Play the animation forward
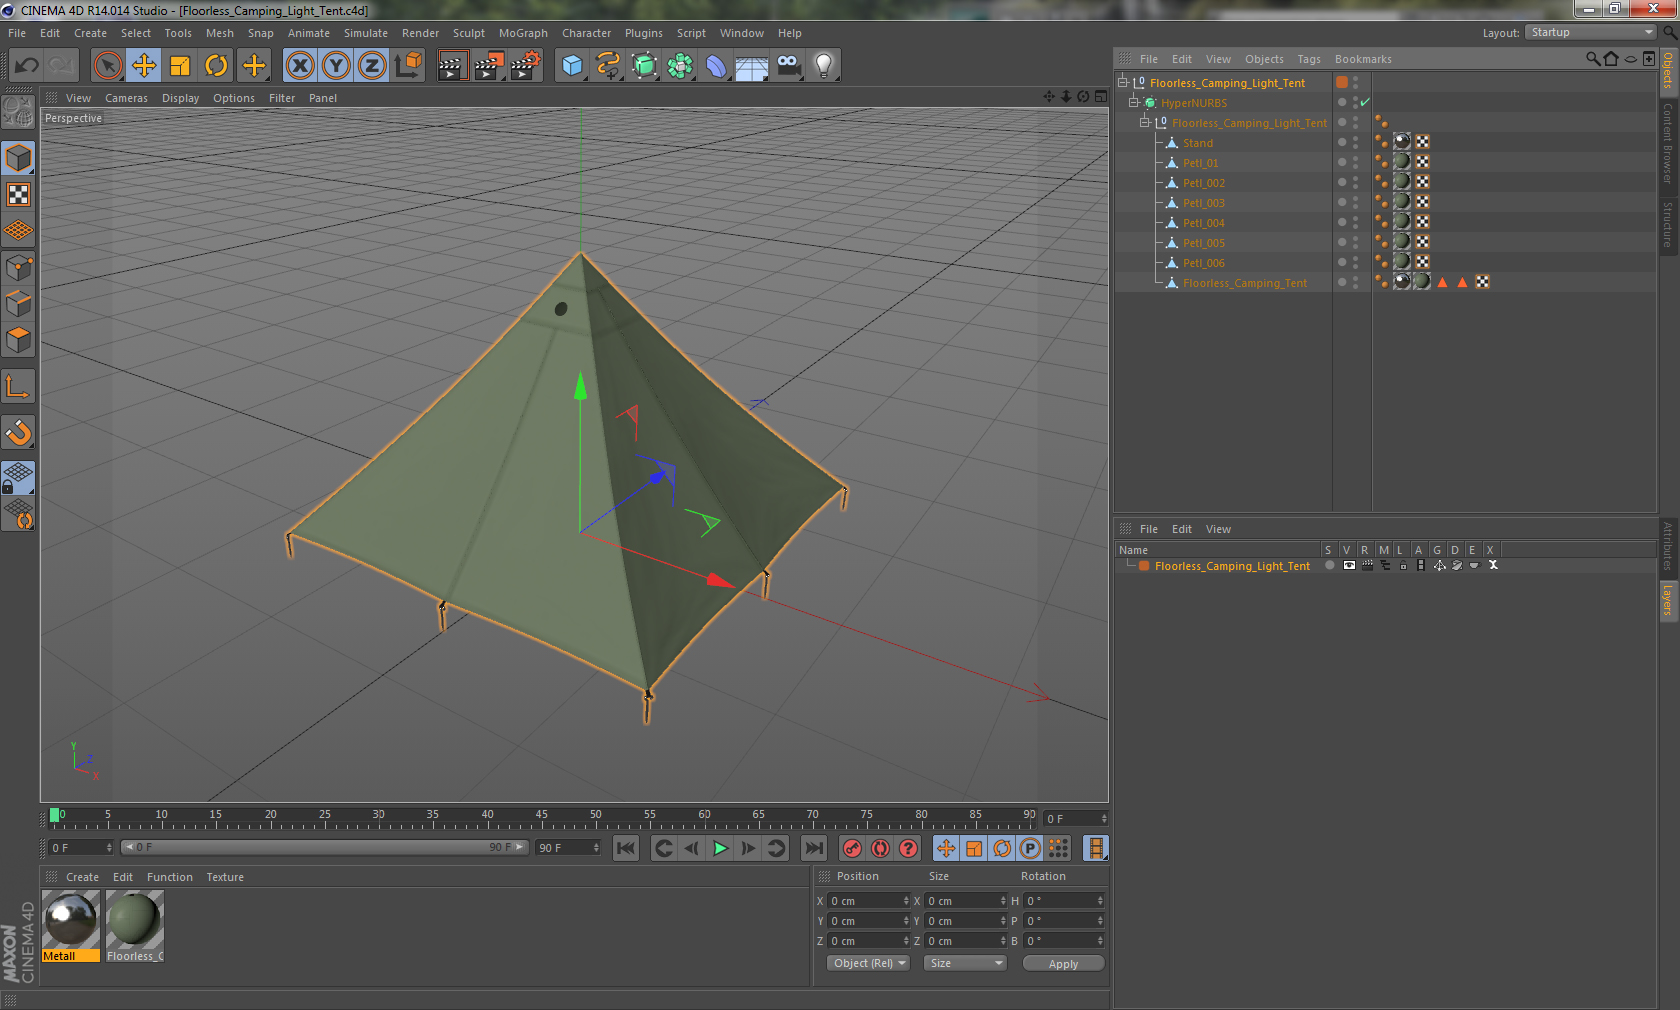Viewport: 1680px width, 1010px height. [720, 849]
